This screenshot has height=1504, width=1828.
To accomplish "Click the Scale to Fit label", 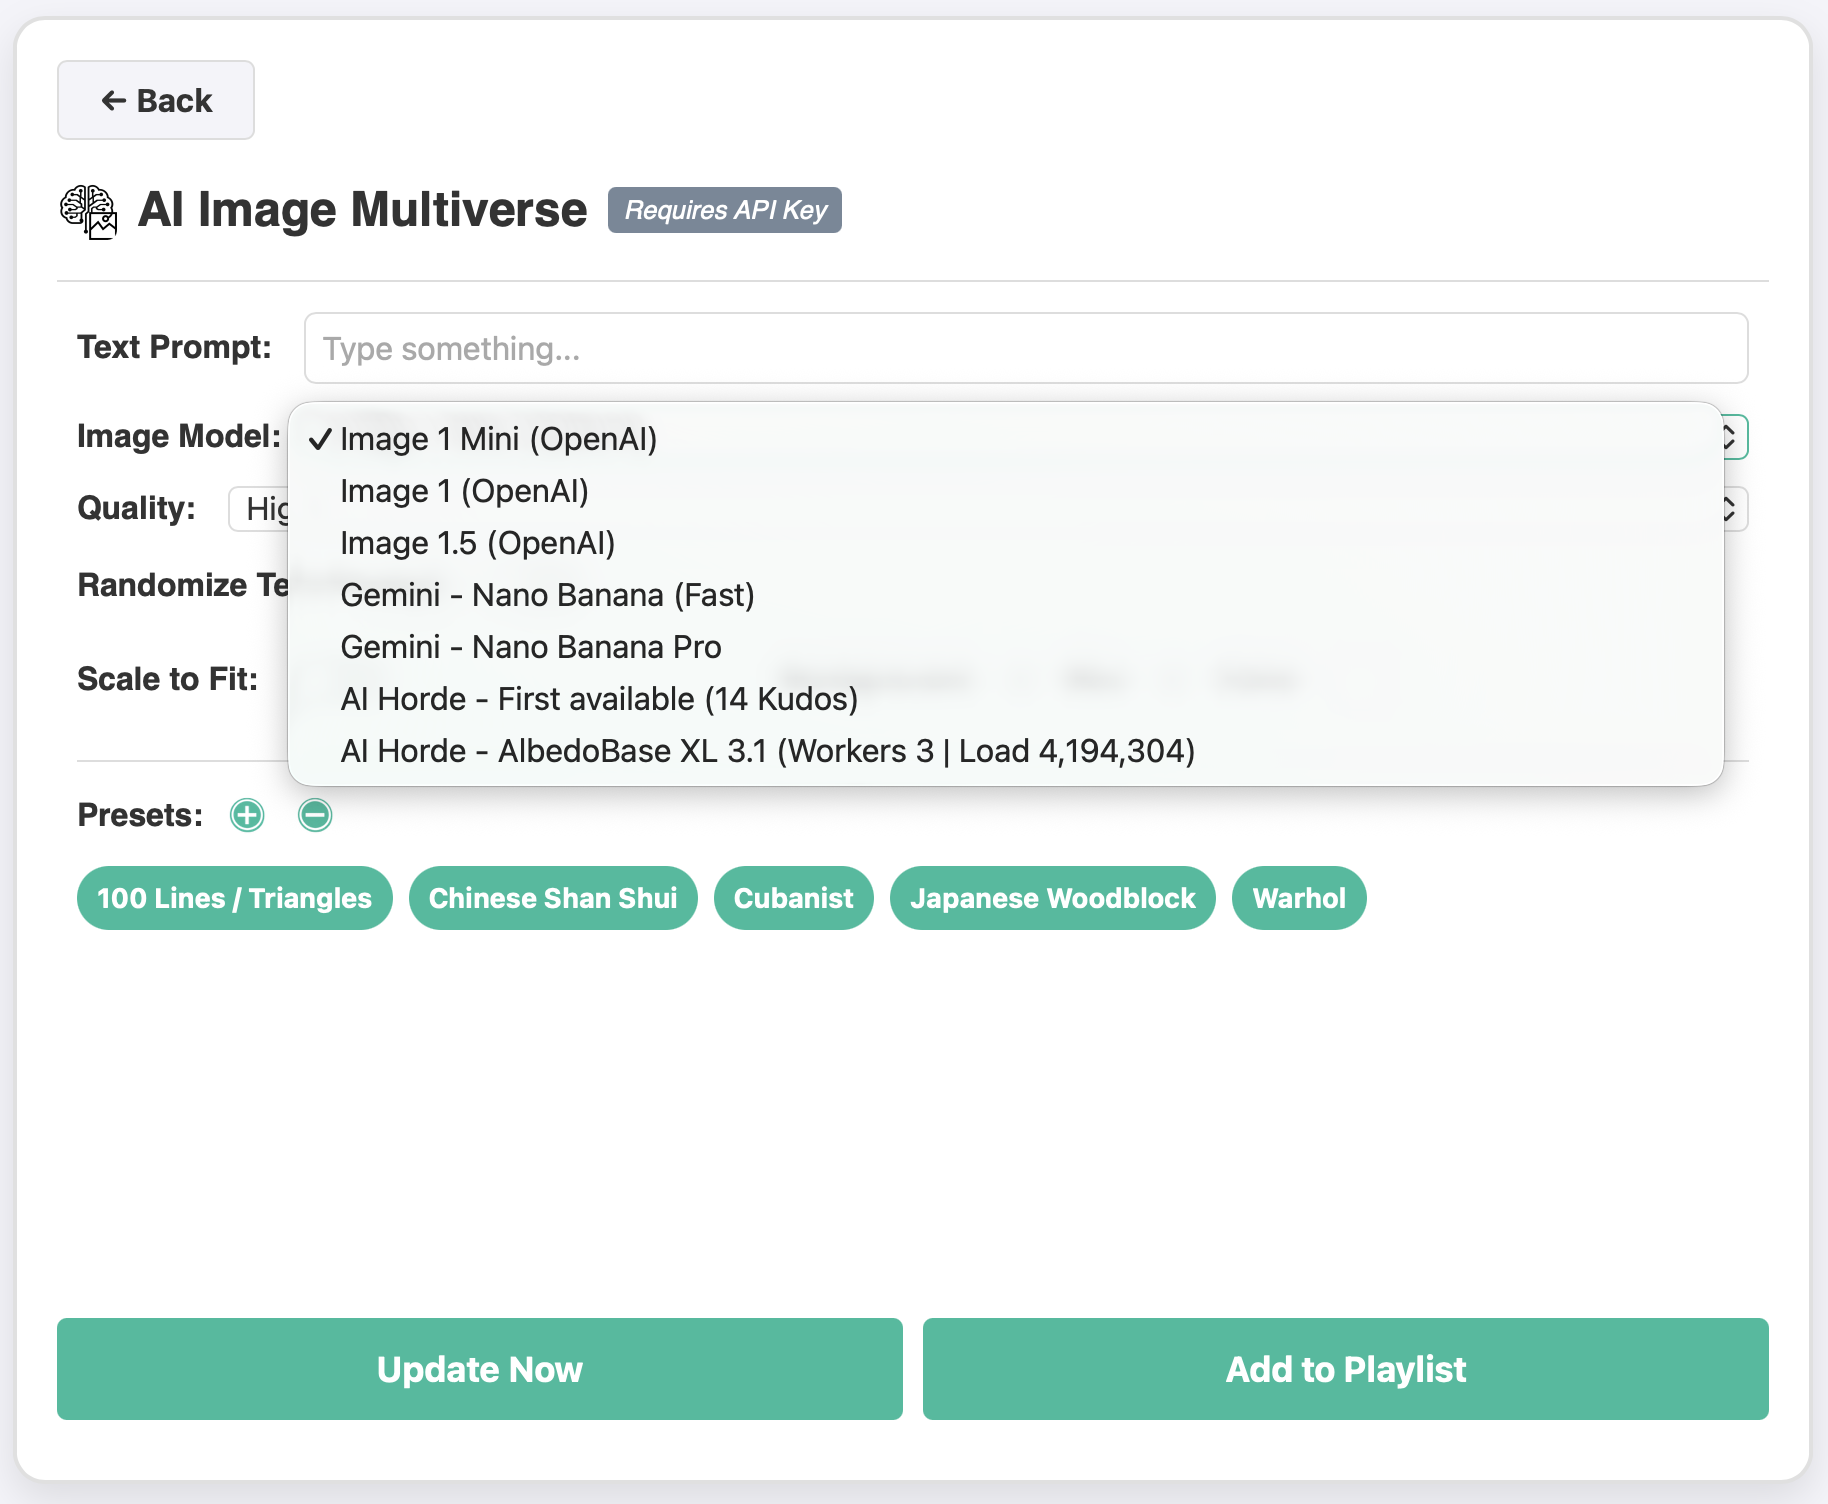I will pos(168,679).
